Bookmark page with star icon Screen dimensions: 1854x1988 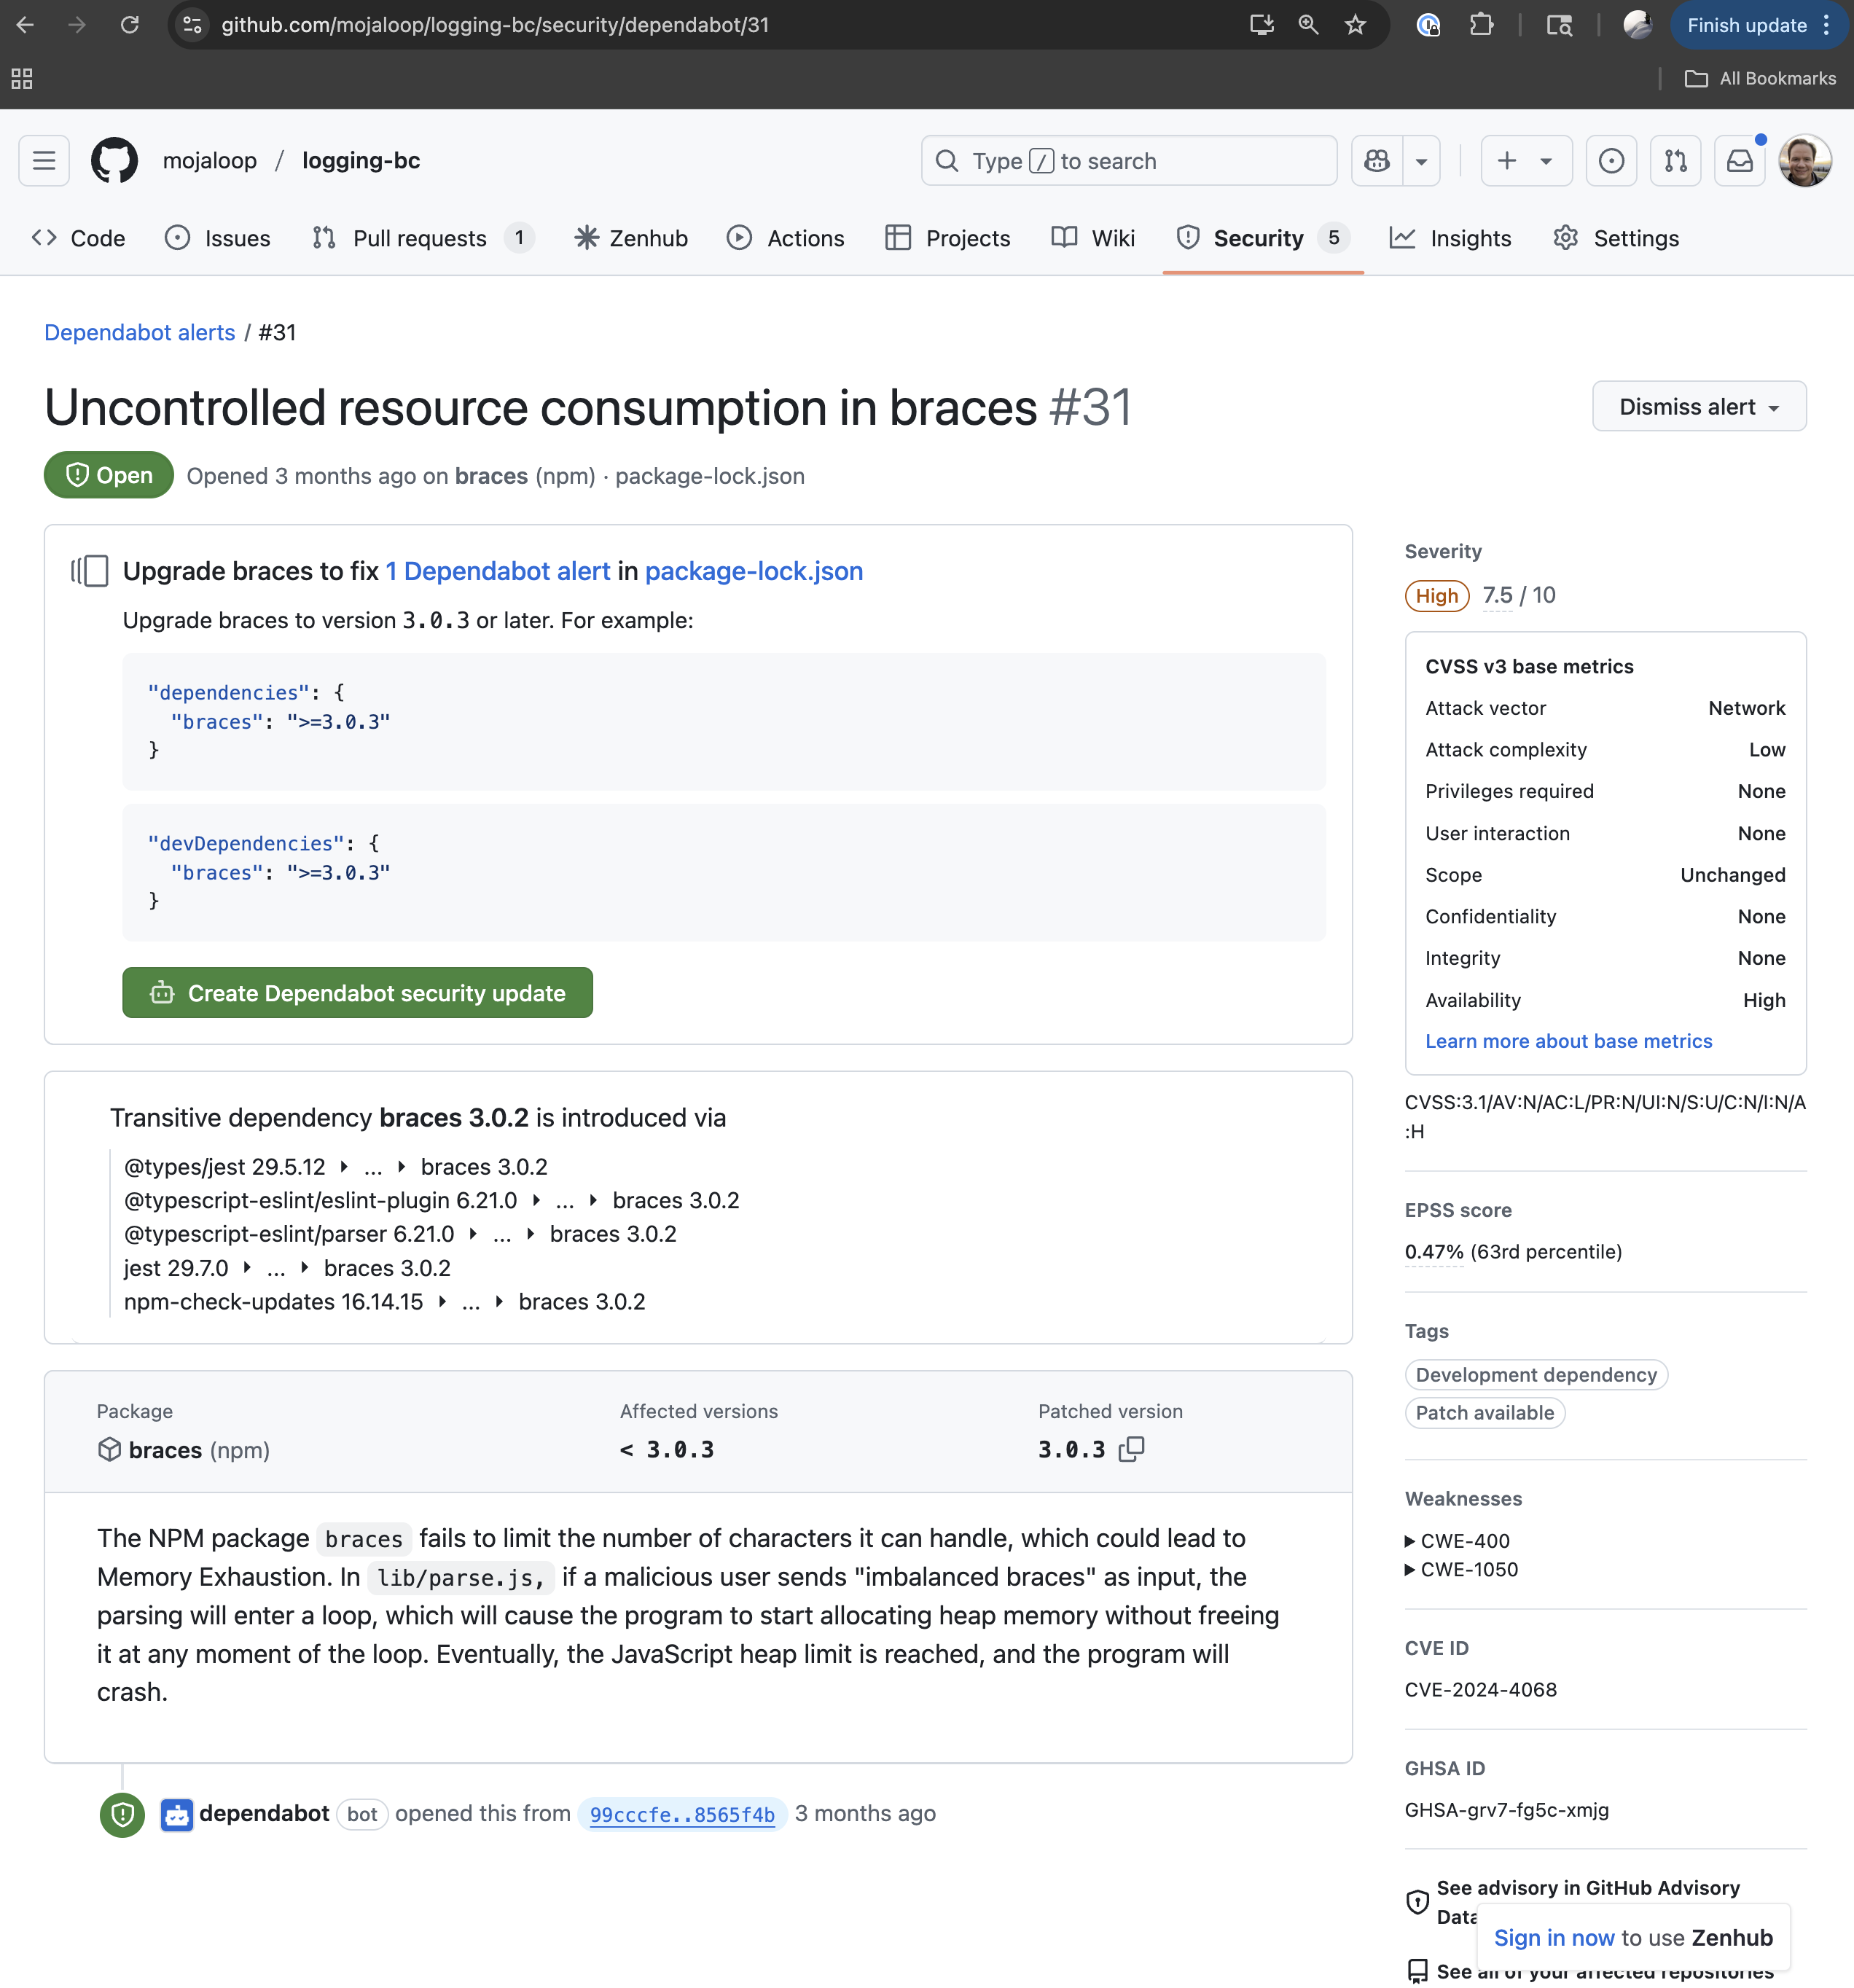[x=1355, y=25]
